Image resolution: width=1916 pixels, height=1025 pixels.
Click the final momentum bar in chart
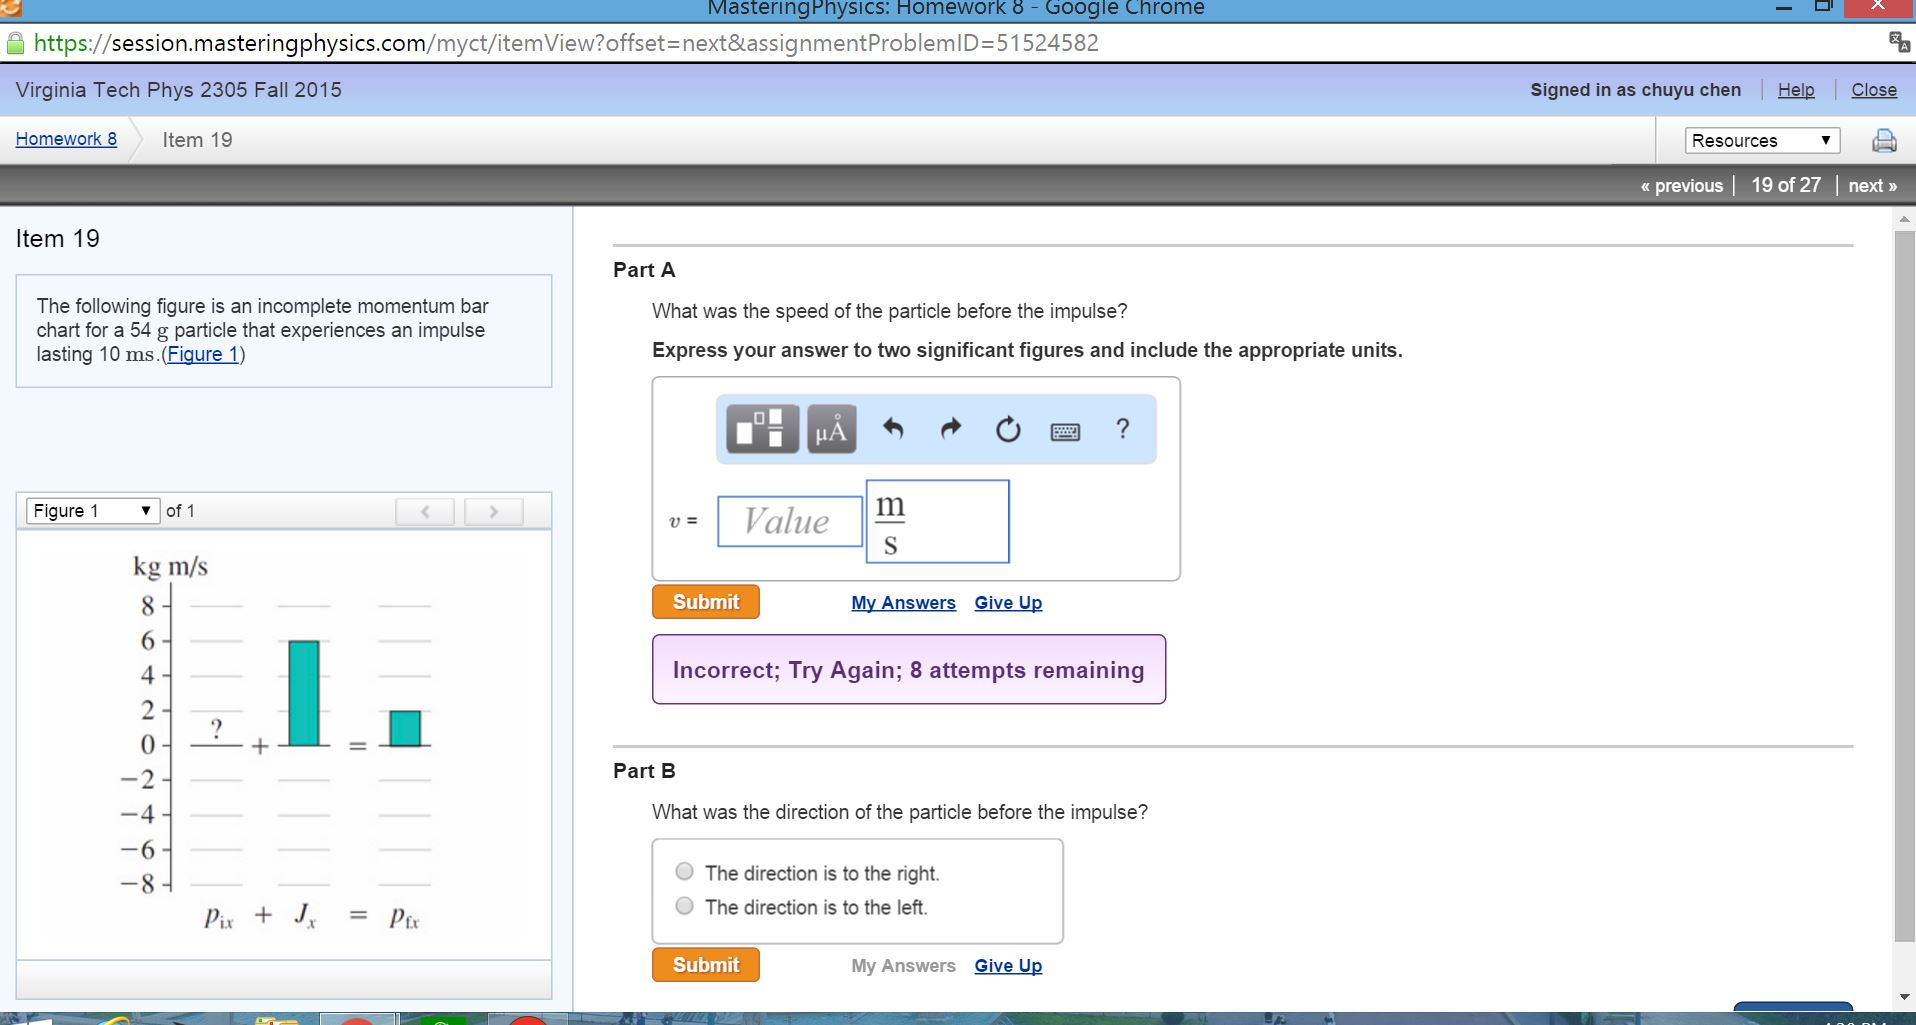coord(405,728)
